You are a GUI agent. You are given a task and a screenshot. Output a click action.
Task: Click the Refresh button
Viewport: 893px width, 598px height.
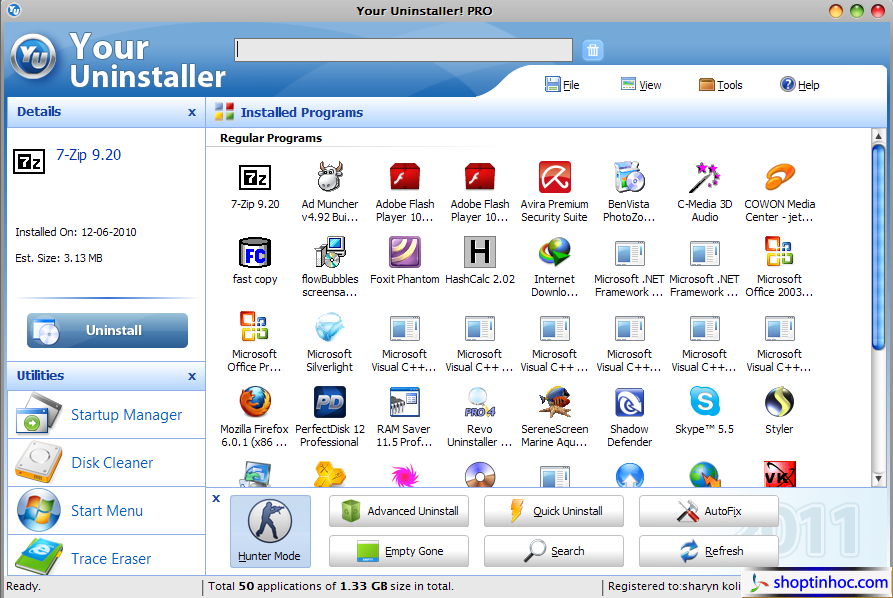tap(708, 551)
